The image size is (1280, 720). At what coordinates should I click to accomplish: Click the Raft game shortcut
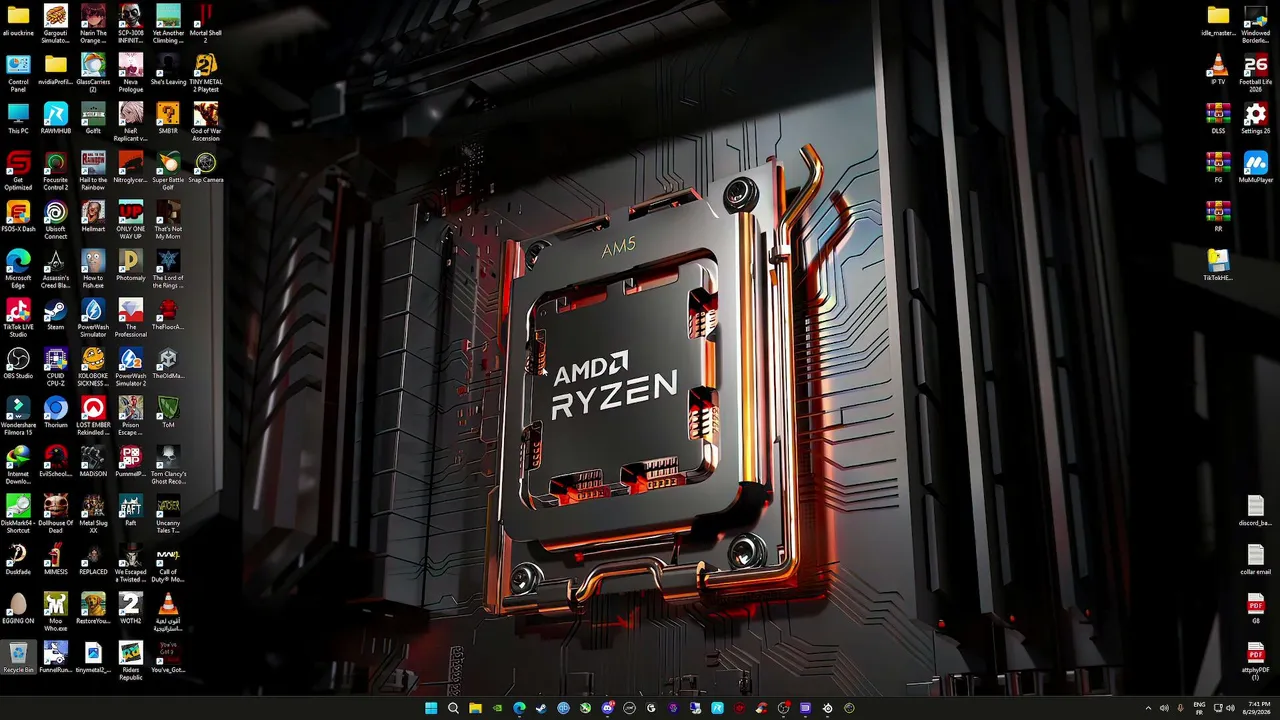[131, 510]
